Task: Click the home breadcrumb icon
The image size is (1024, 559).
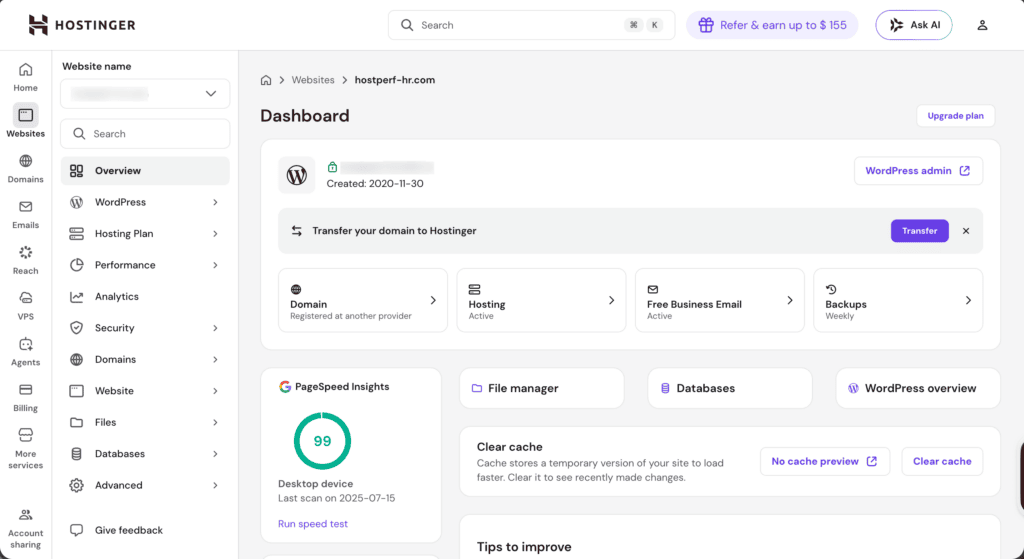Action: pos(266,80)
